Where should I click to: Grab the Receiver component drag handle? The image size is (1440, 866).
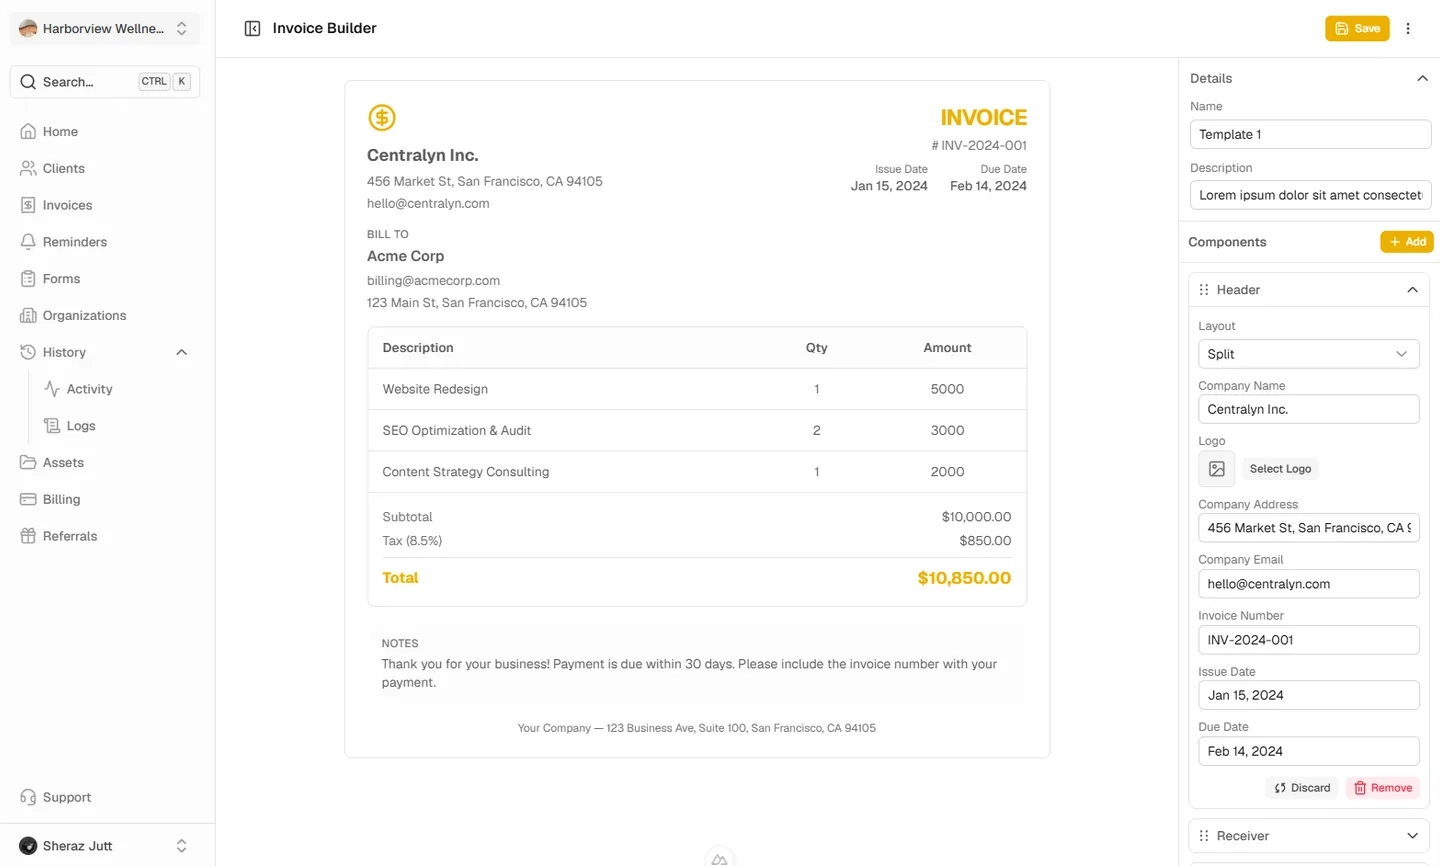coord(1204,836)
